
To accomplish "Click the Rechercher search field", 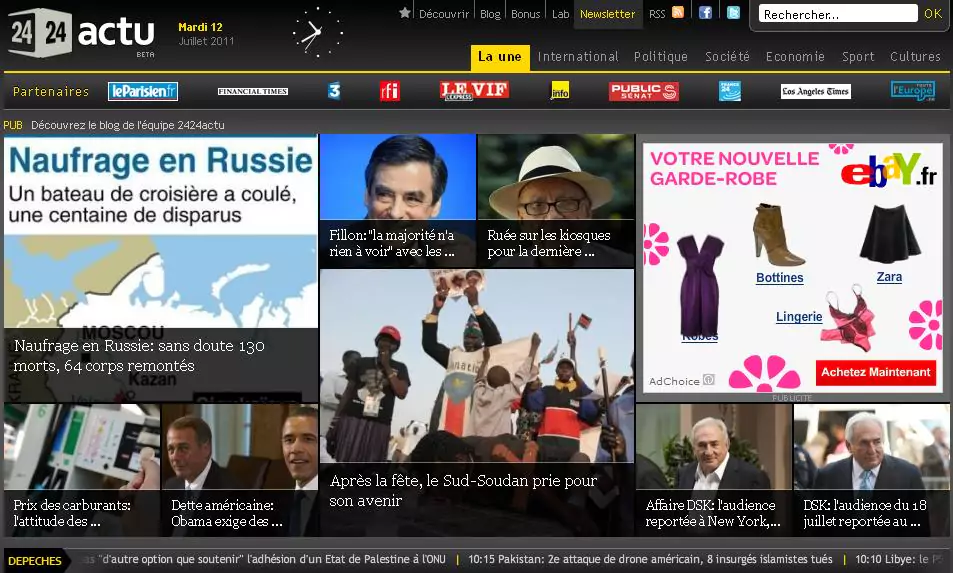I will [838, 14].
